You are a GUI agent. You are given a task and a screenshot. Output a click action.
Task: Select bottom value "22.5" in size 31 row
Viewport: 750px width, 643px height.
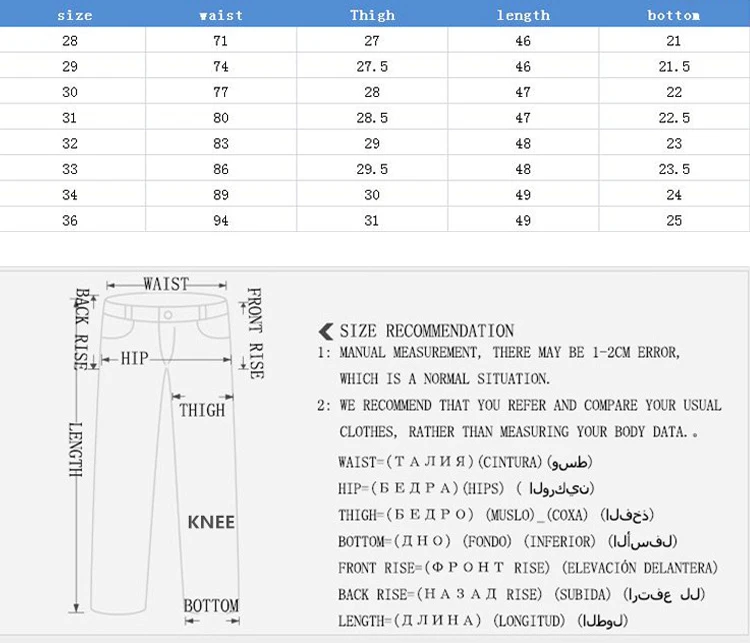[x=674, y=118]
